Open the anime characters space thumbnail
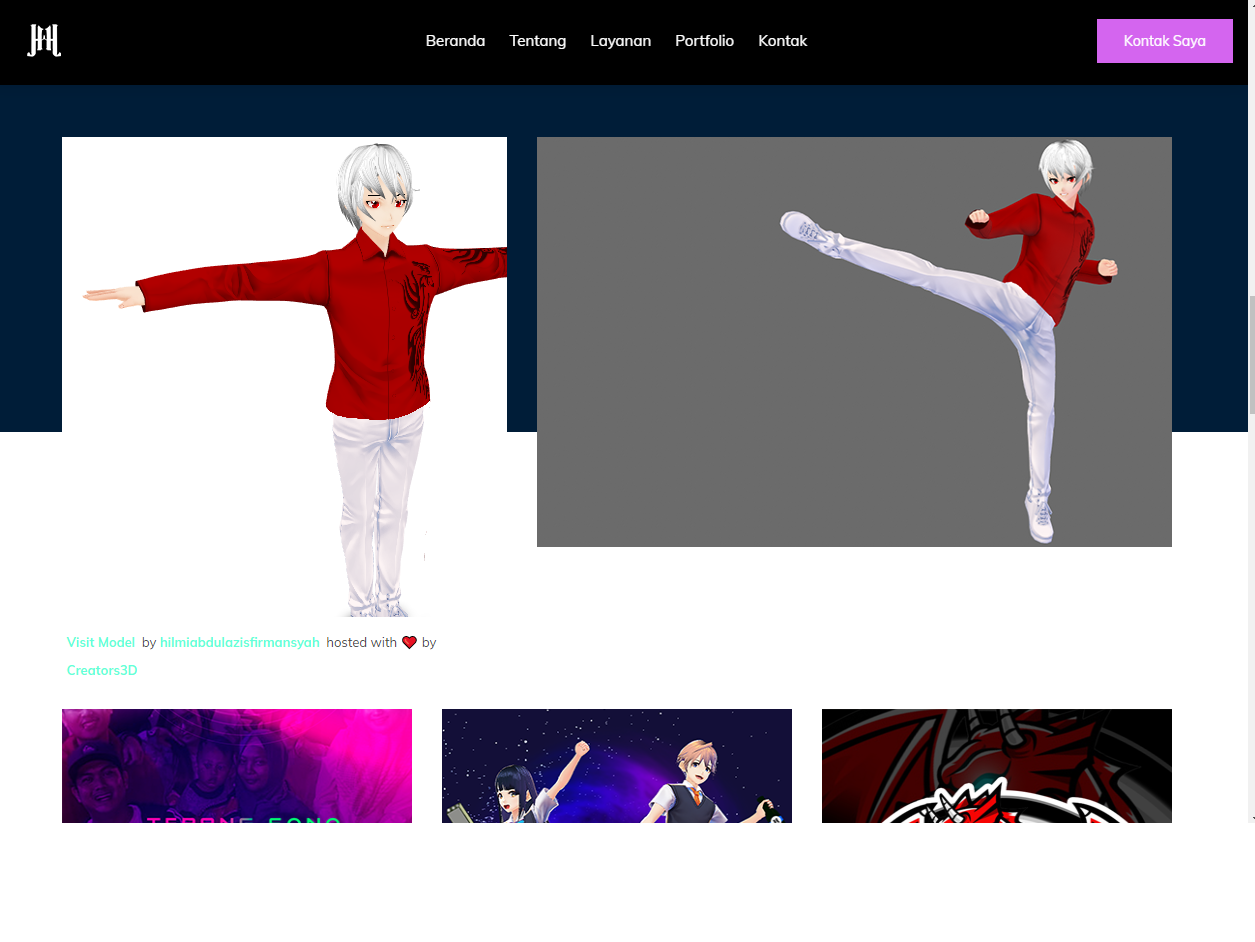Screen dimensions: 1255x942 pyautogui.click(x=617, y=766)
